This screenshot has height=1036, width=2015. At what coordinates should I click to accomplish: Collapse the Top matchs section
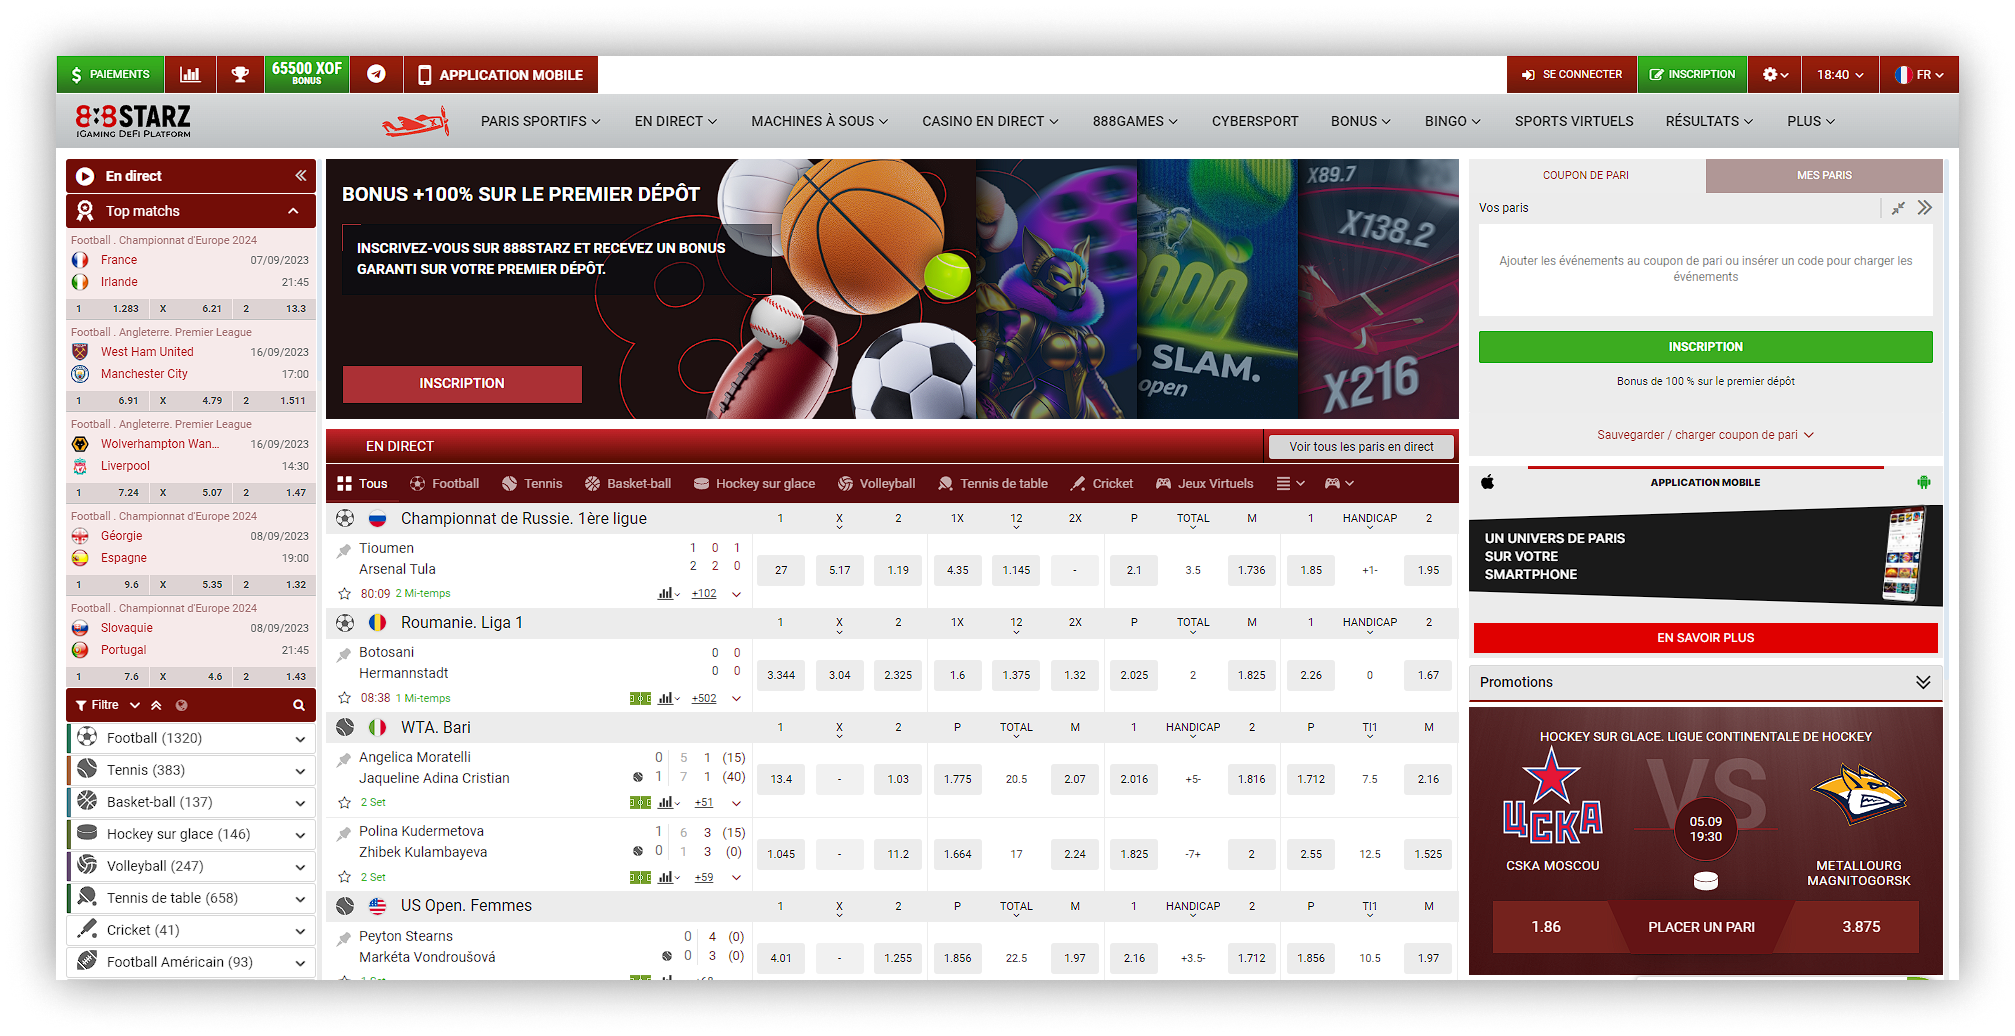tap(293, 211)
